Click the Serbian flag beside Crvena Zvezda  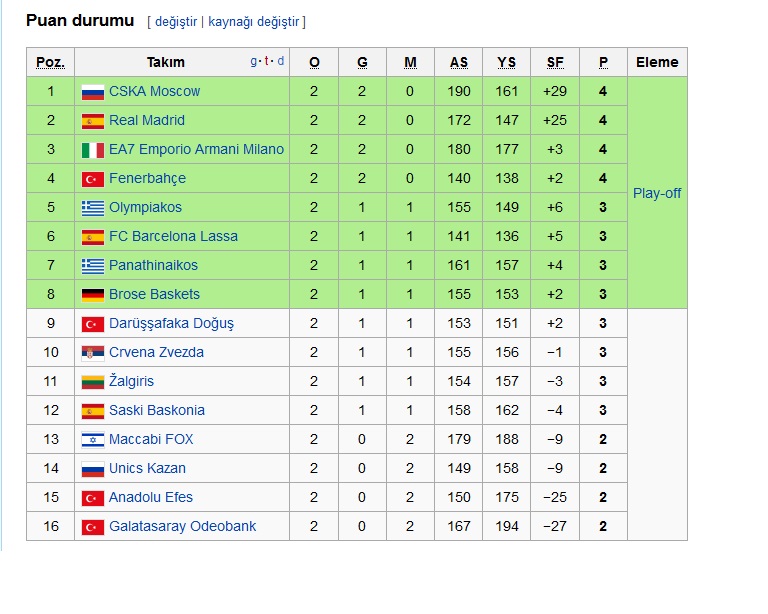coord(93,353)
